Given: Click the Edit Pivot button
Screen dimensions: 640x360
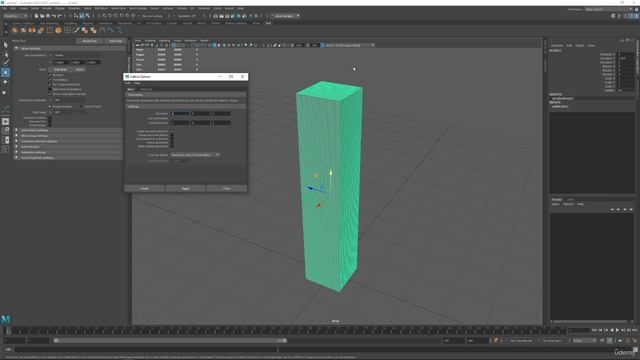Looking at the screenshot, I should pyautogui.click(x=60, y=70).
